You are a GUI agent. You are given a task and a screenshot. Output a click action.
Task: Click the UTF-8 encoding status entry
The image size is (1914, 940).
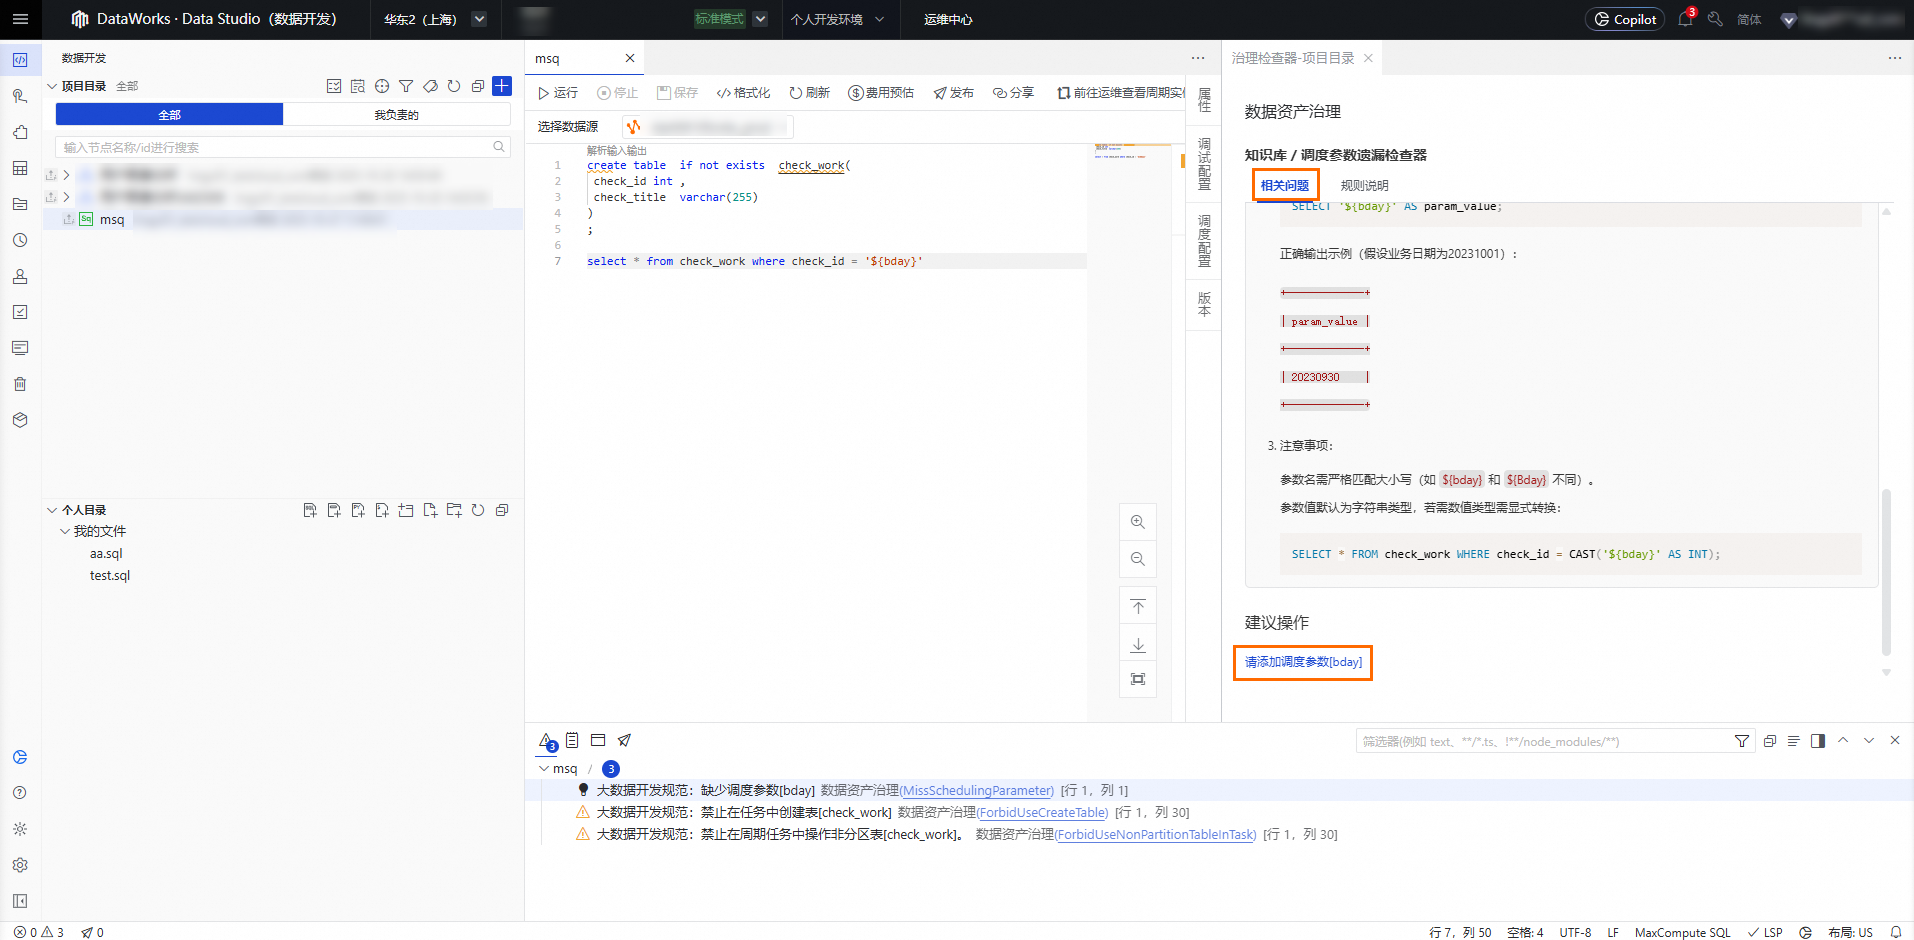1575,932
